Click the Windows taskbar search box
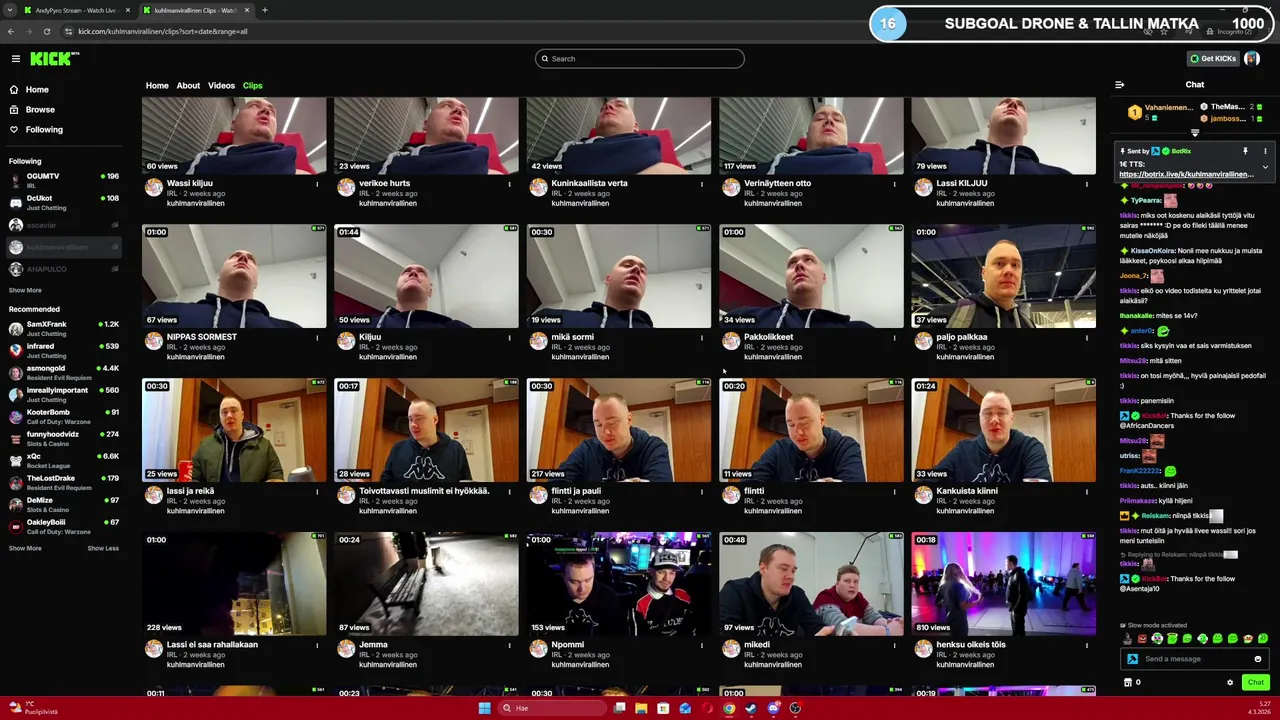 (553, 708)
